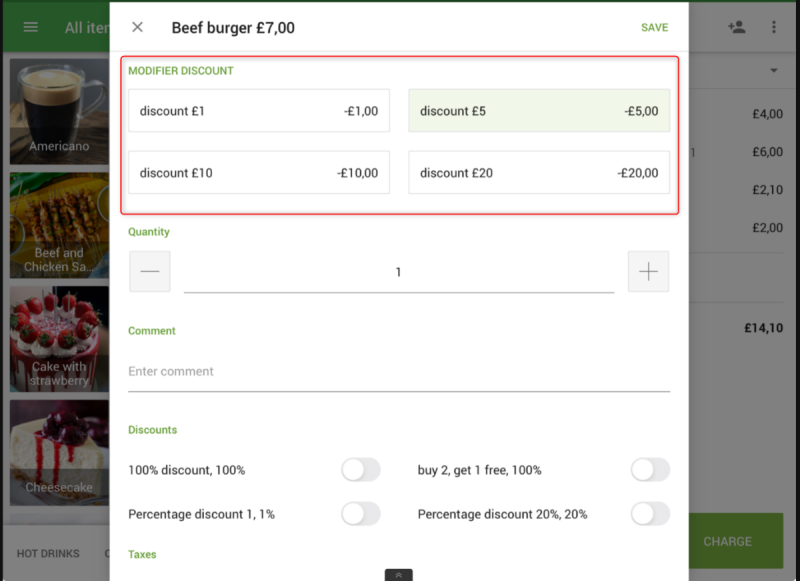800x581 pixels.
Task: Expand the ticket dropdown arrow
Action: click(x=774, y=70)
